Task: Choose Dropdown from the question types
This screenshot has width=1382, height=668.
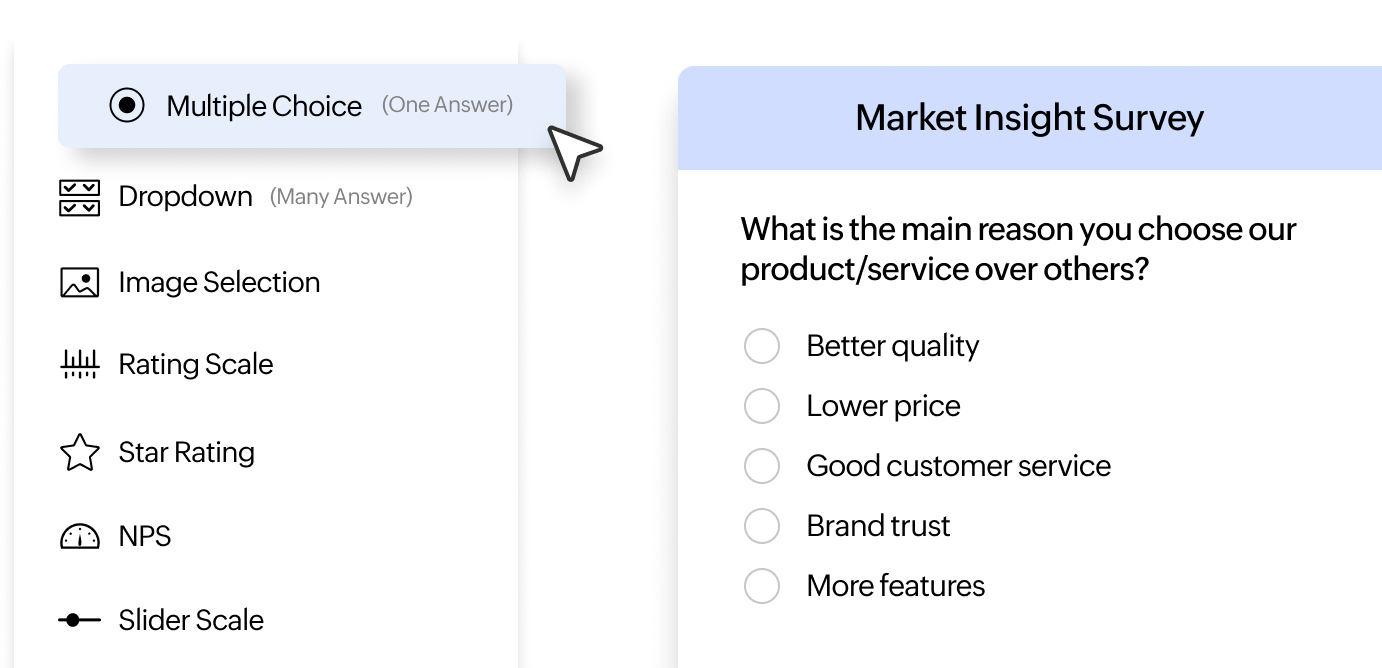Action: [185, 196]
